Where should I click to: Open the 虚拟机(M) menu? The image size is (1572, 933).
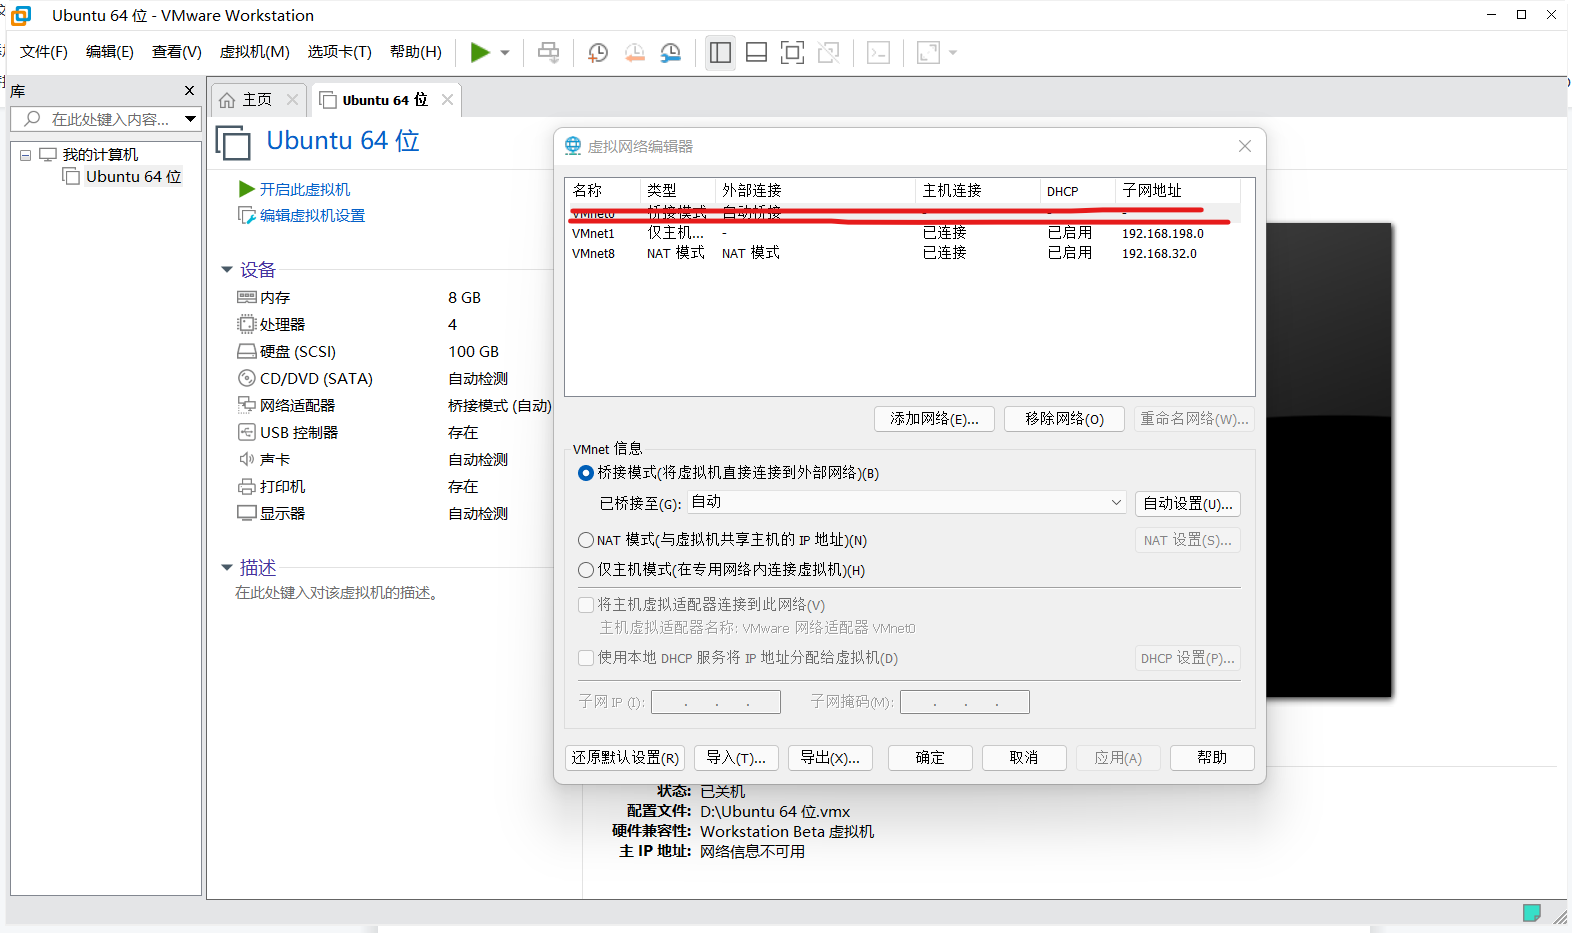(x=255, y=52)
